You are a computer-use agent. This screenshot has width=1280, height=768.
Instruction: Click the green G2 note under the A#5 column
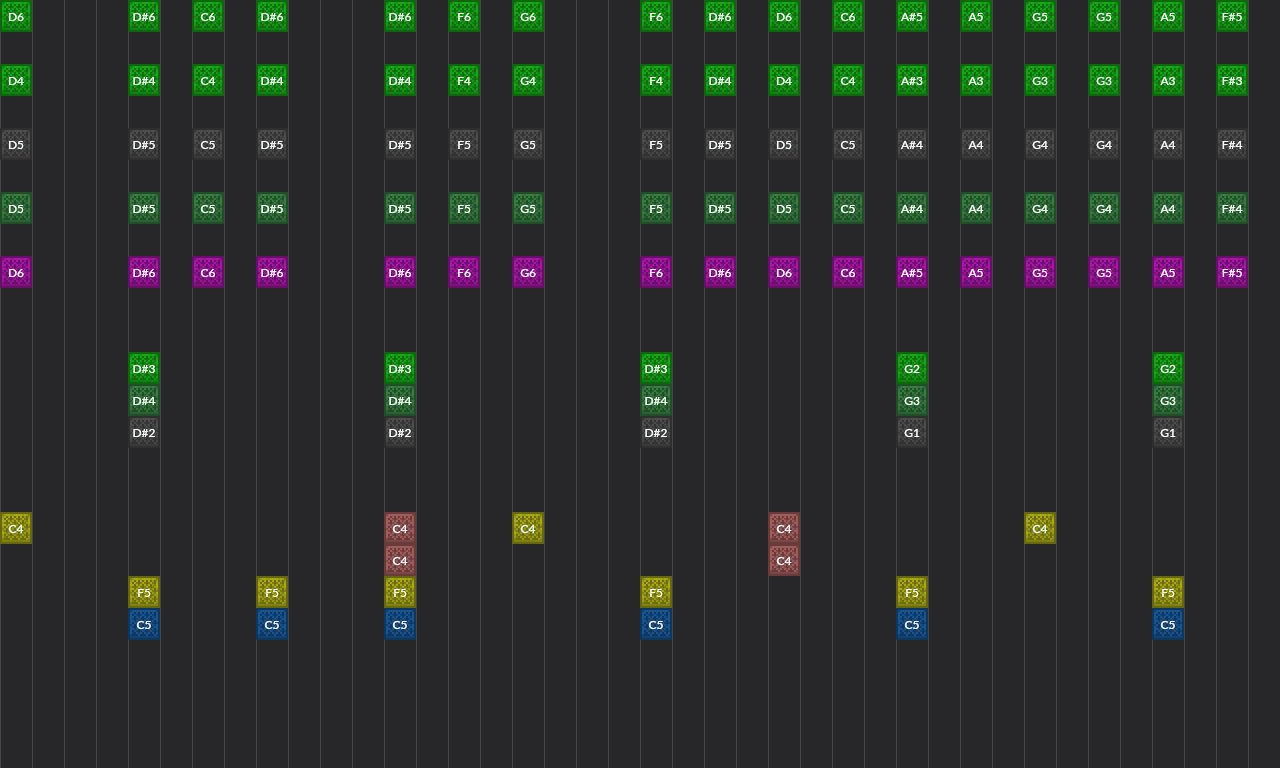point(911,369)
